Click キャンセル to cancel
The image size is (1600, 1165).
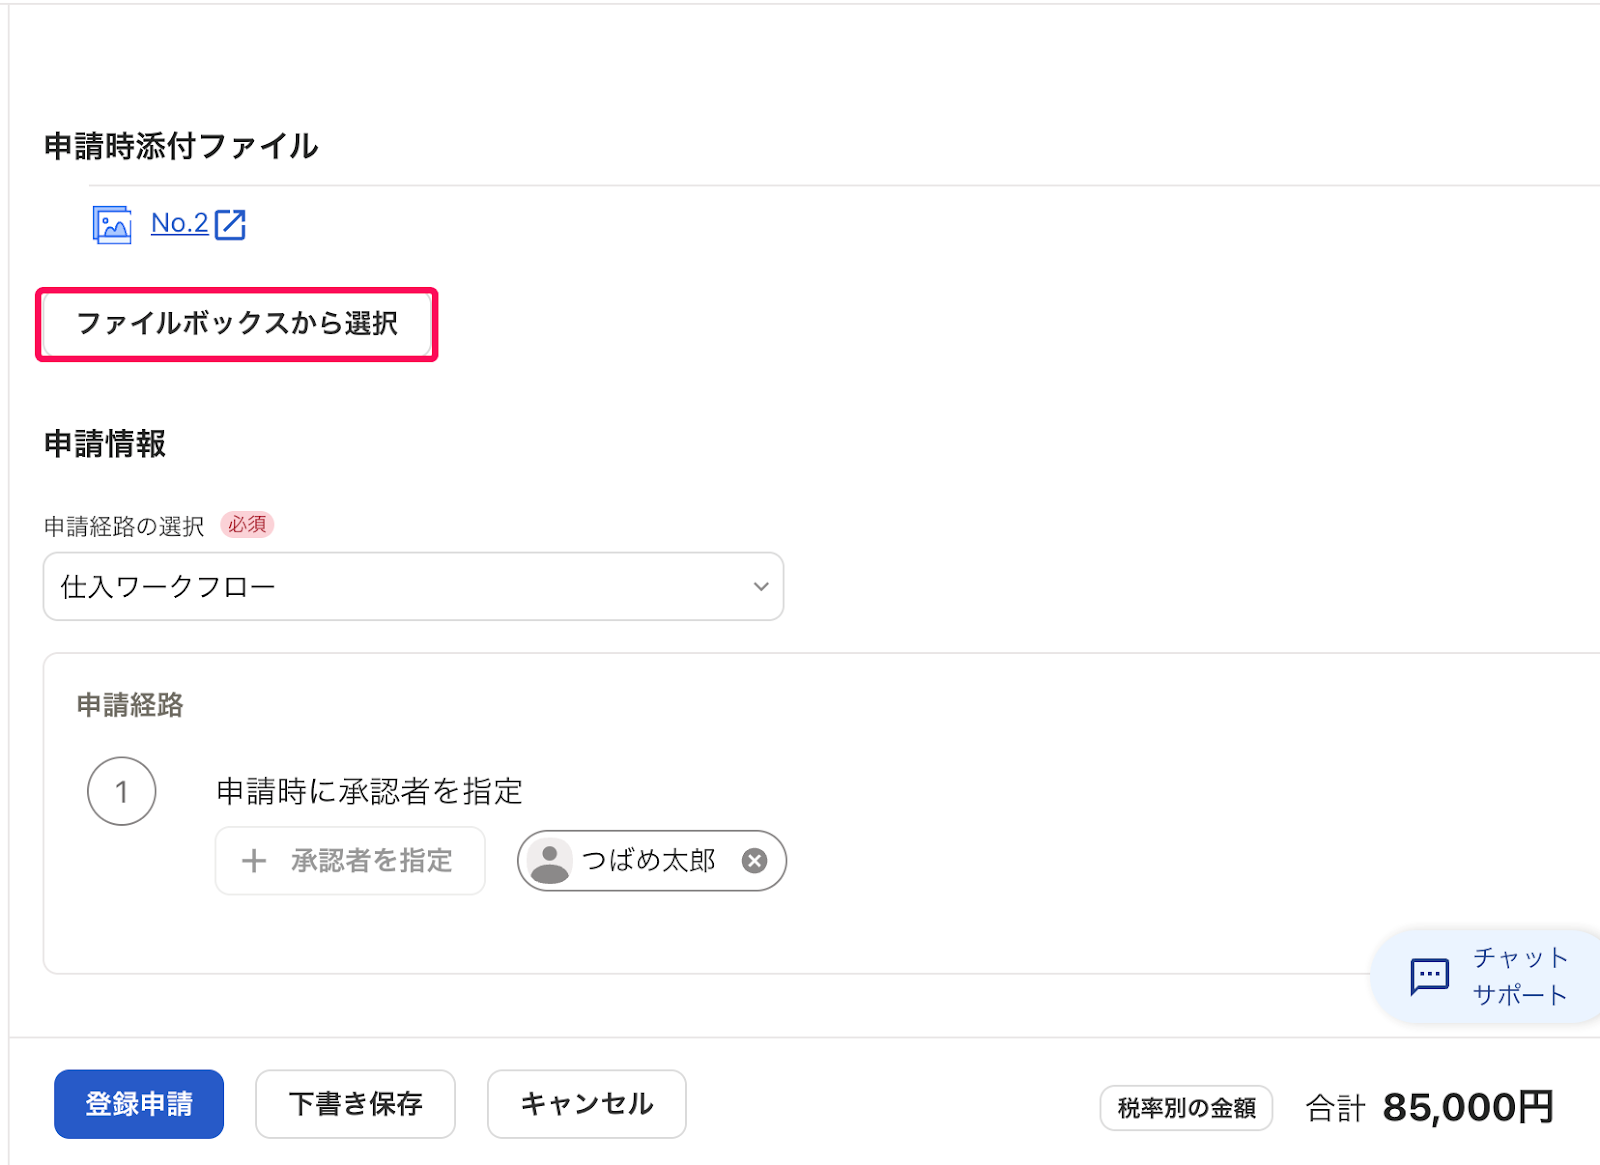(x=587, y=1104)
